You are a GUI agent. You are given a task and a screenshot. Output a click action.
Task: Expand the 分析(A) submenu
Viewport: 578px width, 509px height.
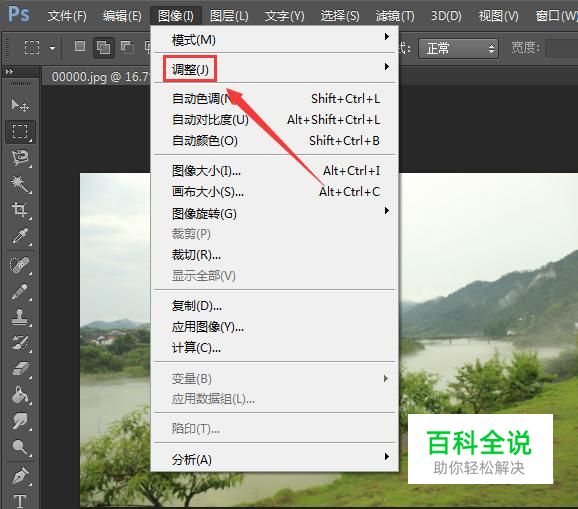[275, 459]
